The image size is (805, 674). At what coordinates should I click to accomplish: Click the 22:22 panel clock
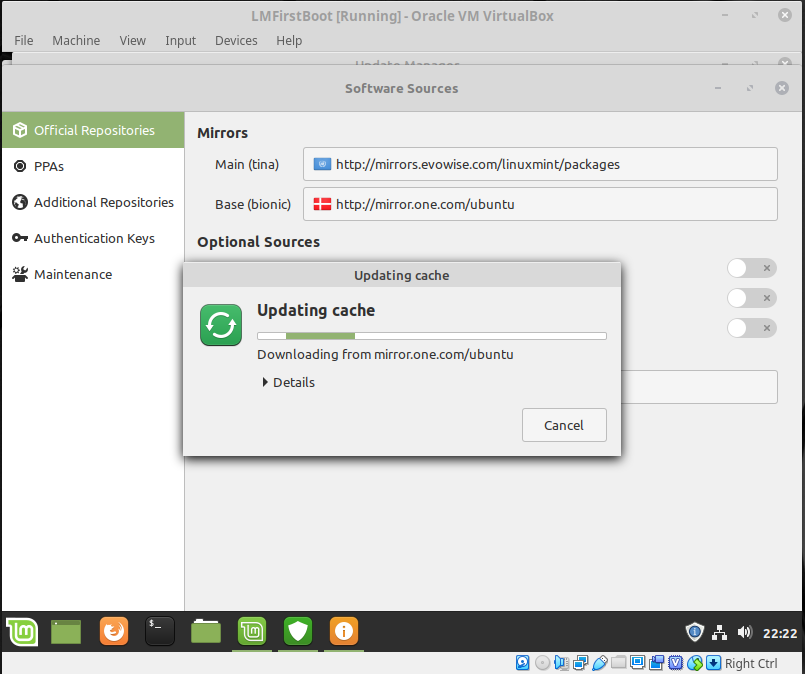click(779, 633)
